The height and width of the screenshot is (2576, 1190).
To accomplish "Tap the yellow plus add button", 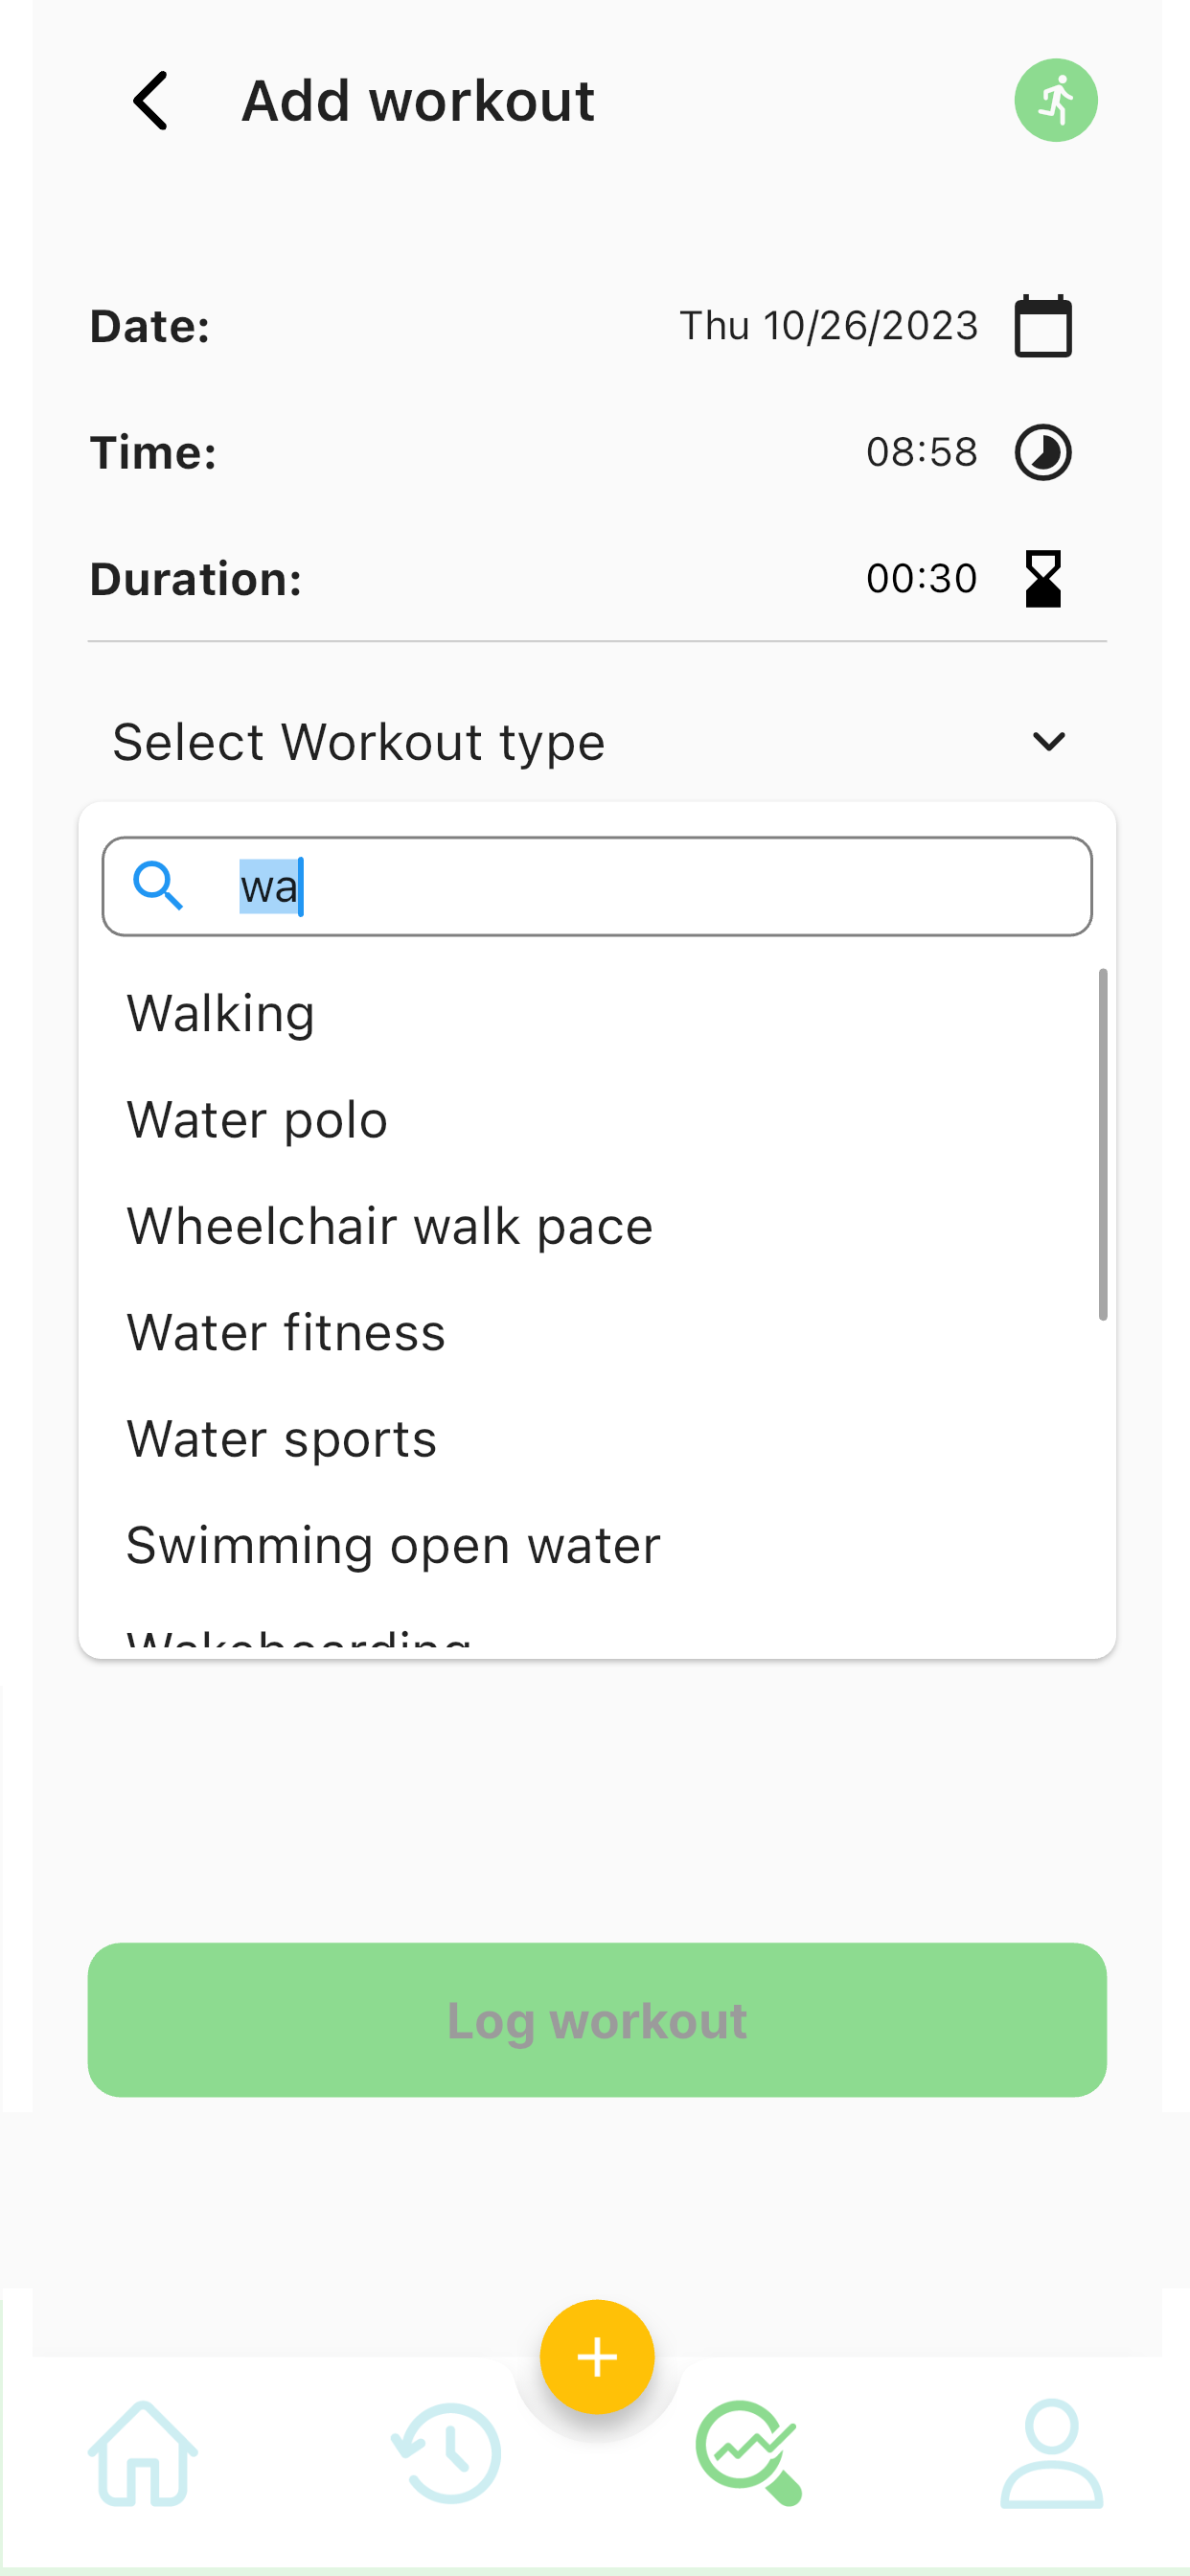I will 597,2357.
